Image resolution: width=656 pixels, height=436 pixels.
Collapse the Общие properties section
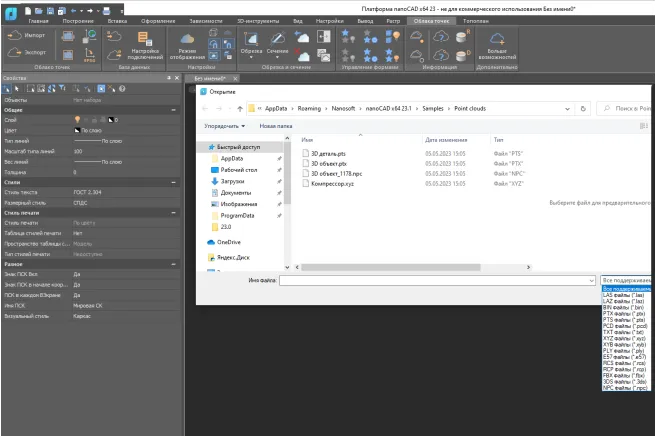(174, 110)
